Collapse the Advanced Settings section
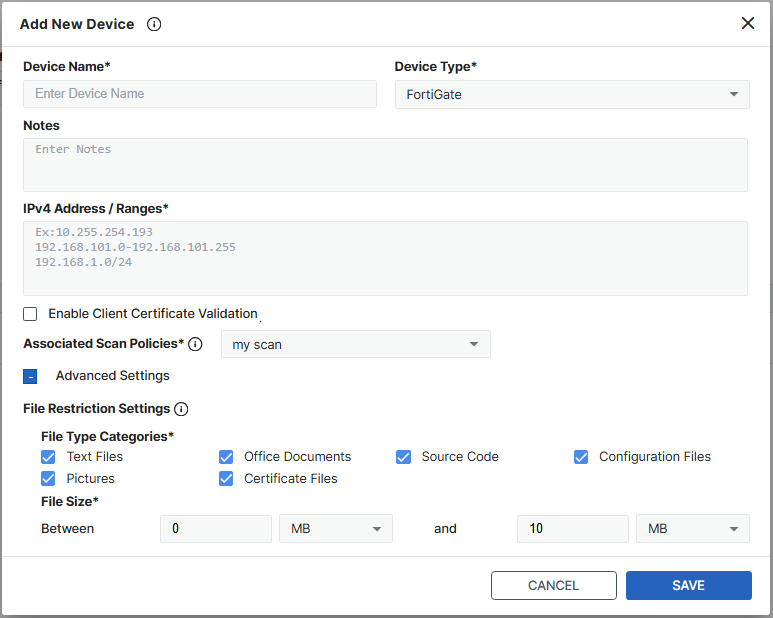This screenshot has width=773, height=618. [30, 377]
